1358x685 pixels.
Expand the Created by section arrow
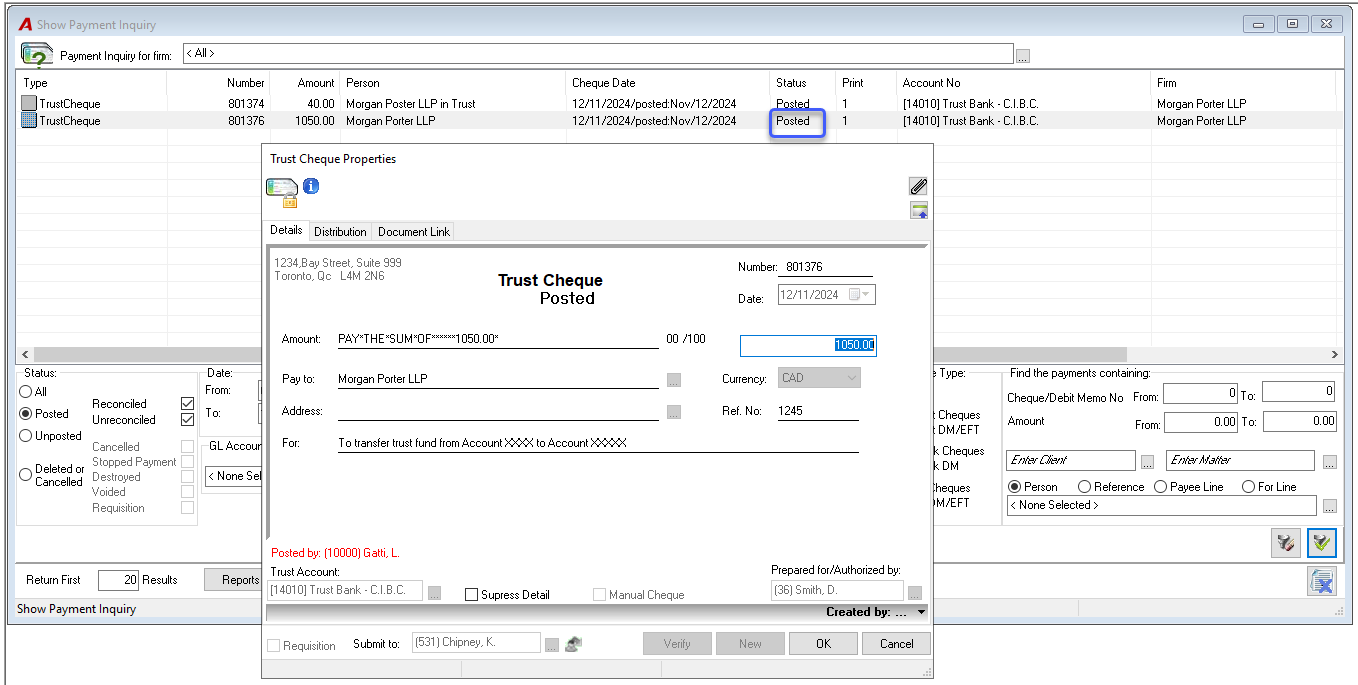(x=921, y=612)
